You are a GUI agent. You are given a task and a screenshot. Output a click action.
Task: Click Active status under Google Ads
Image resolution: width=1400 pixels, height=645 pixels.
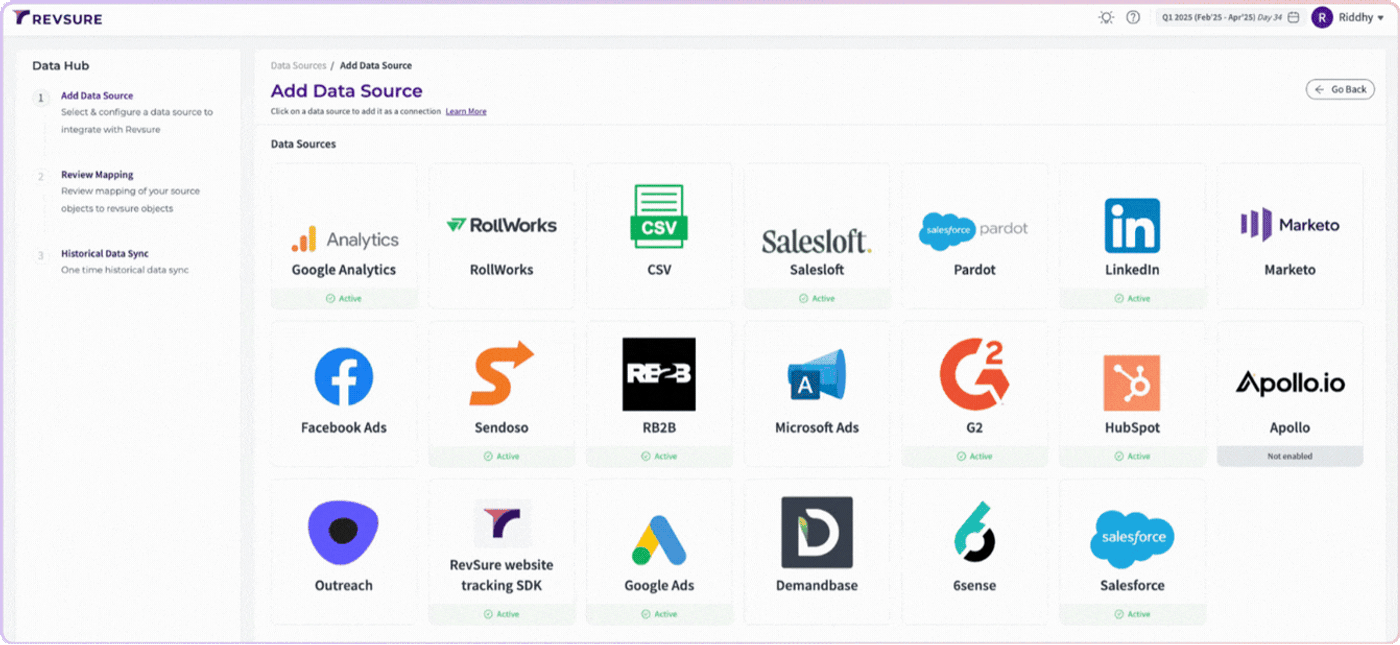(659, 614)
